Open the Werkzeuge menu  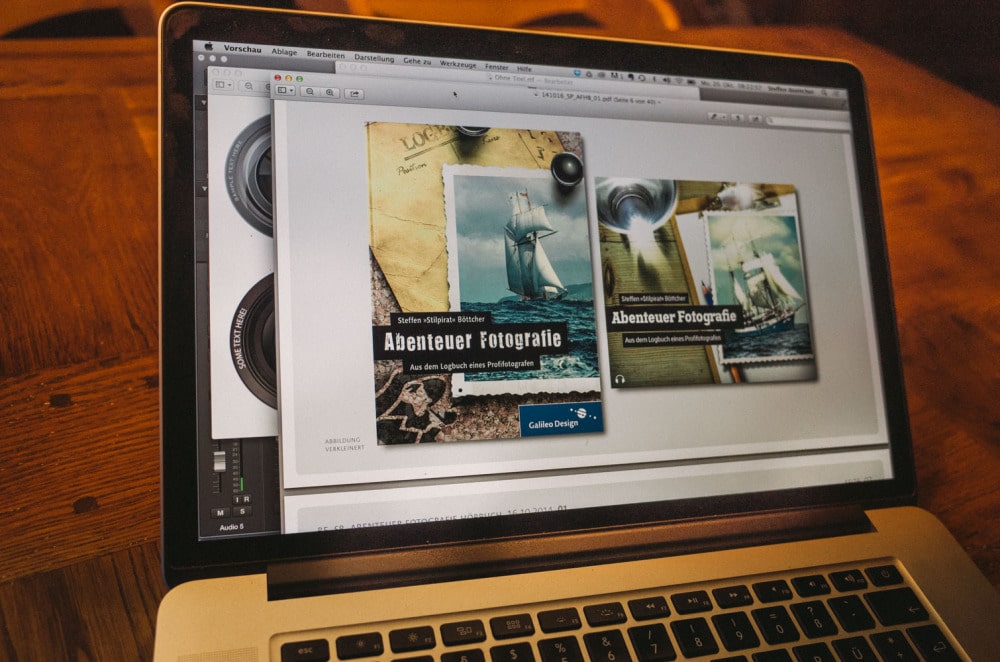point(458,64)
